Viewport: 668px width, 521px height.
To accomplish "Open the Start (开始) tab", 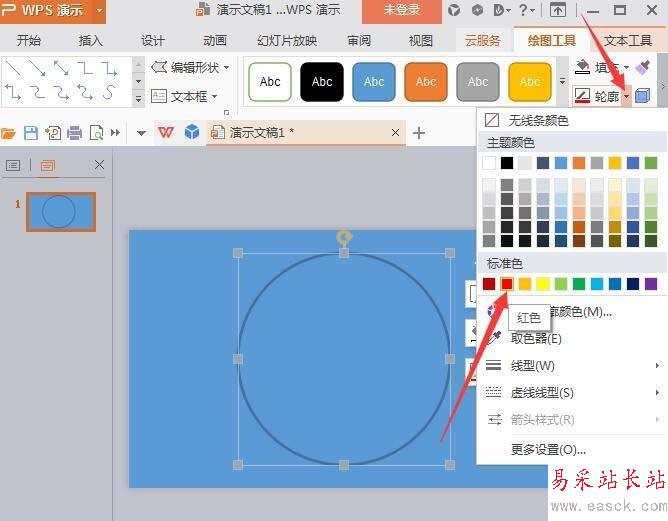I will 29,40.
